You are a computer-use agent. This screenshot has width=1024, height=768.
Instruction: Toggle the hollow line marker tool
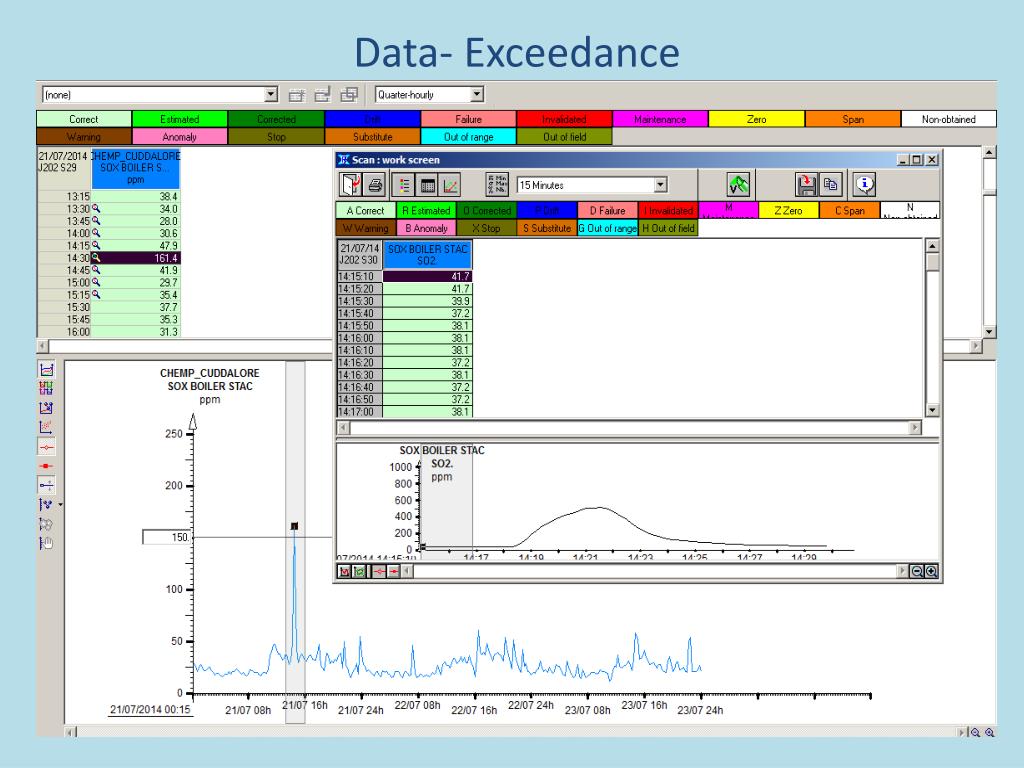46,447
